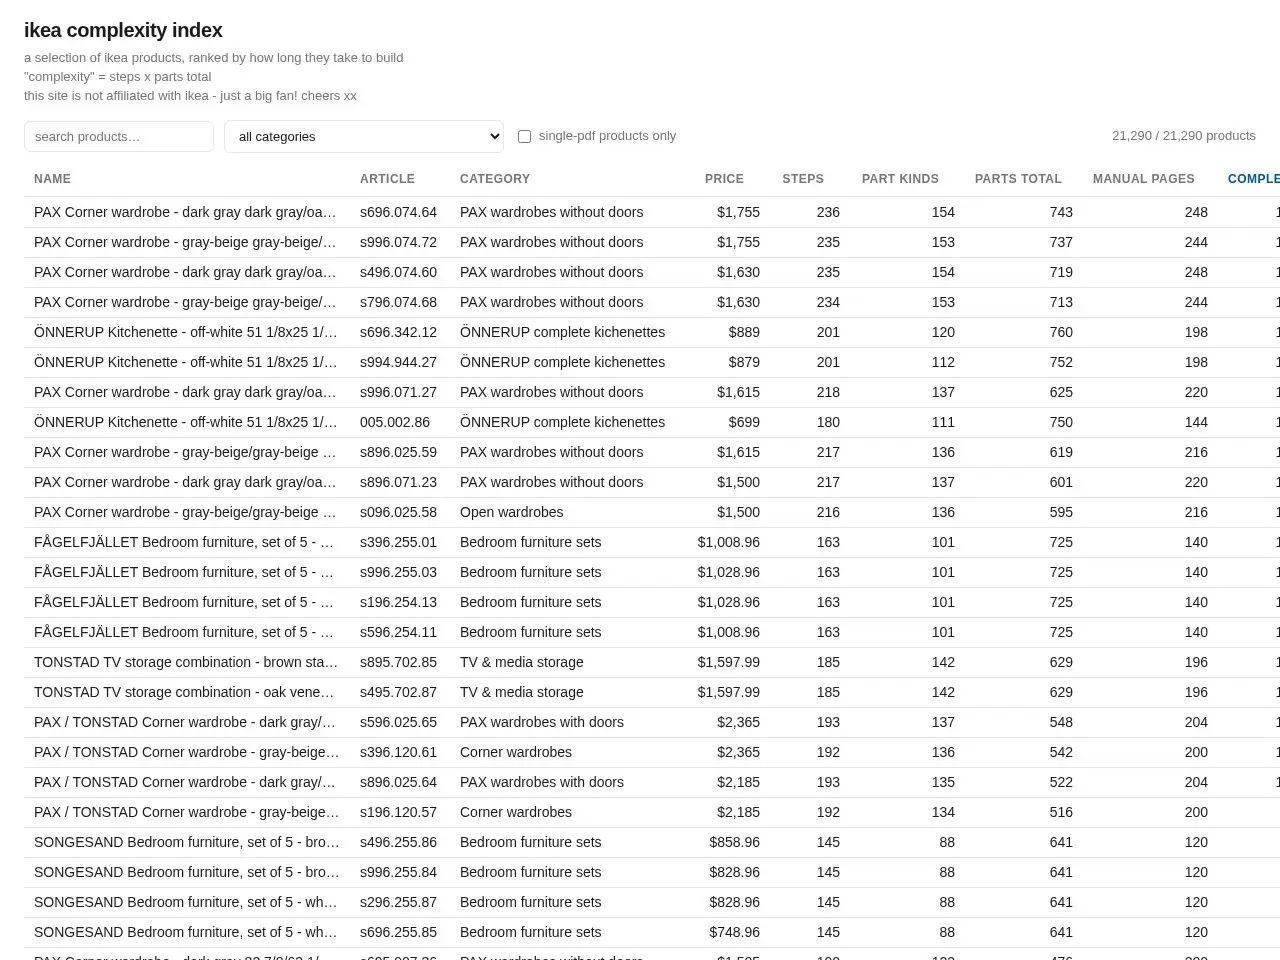Select article number s696.074.64
The height and width of the screenshot is (960, 1280).
tap(398, 212)
